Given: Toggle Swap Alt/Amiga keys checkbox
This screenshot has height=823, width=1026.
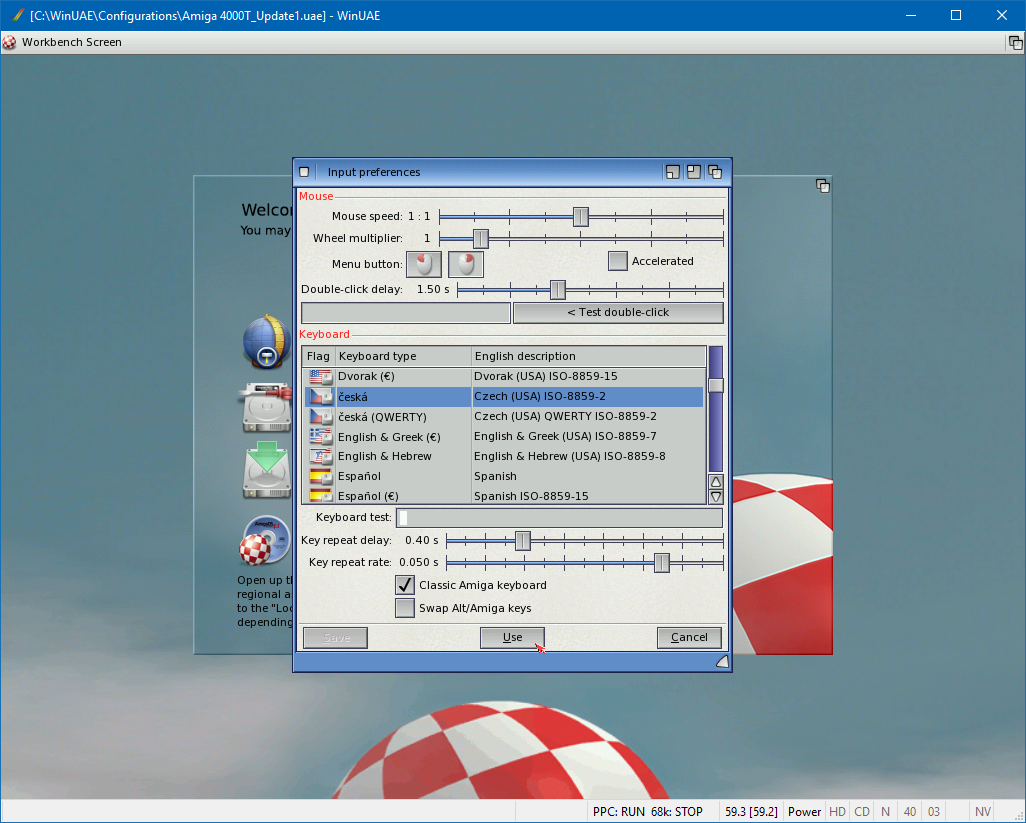Looking at the screenshot, I should click(405, 608).
